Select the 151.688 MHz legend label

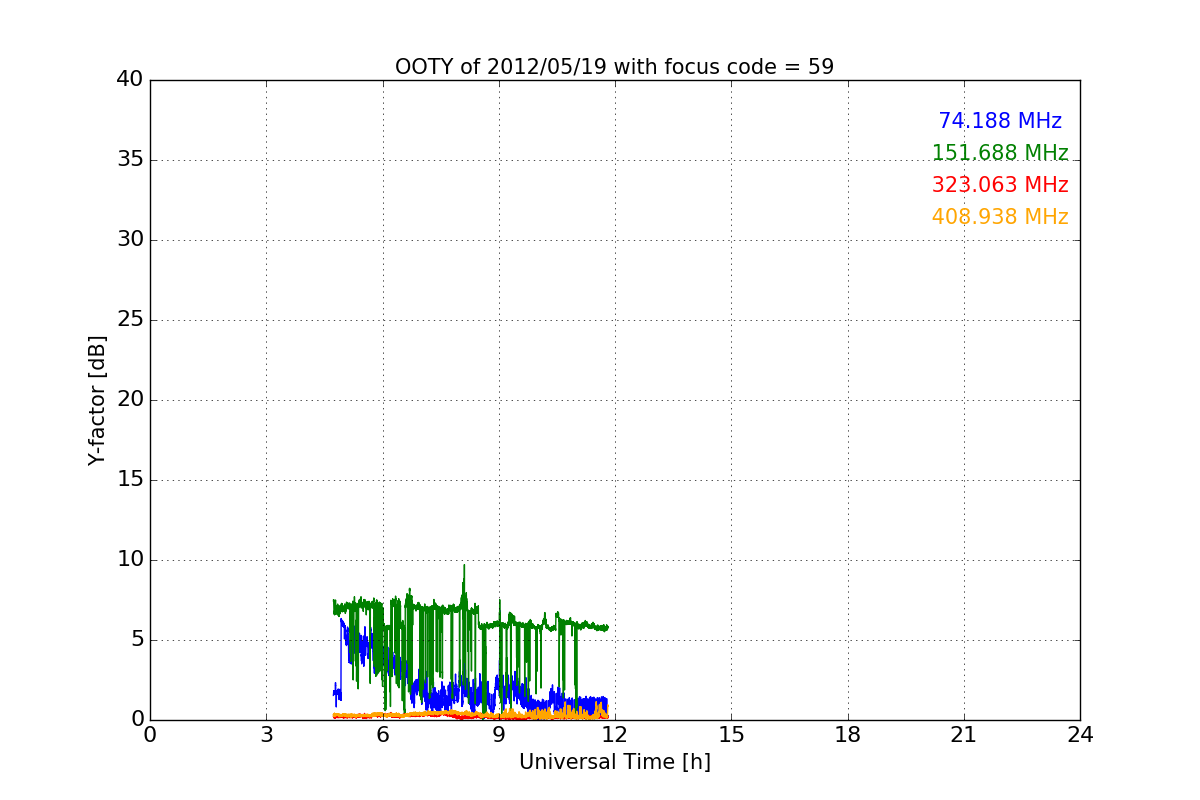1000,153
